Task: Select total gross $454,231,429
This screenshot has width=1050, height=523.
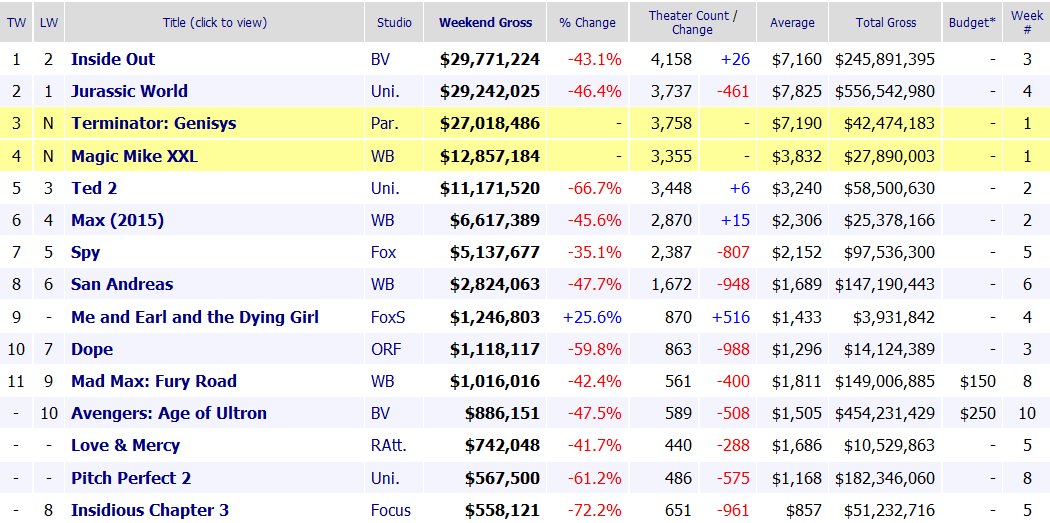Action: tap(885, 414)
